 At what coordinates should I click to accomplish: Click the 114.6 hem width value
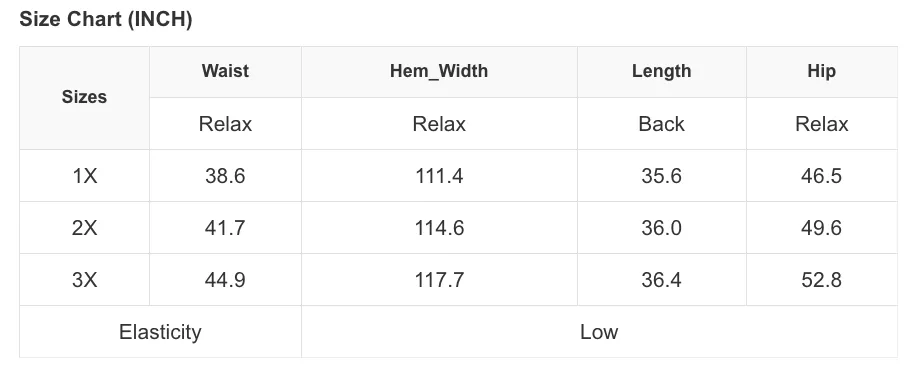[x=439, y=228]
